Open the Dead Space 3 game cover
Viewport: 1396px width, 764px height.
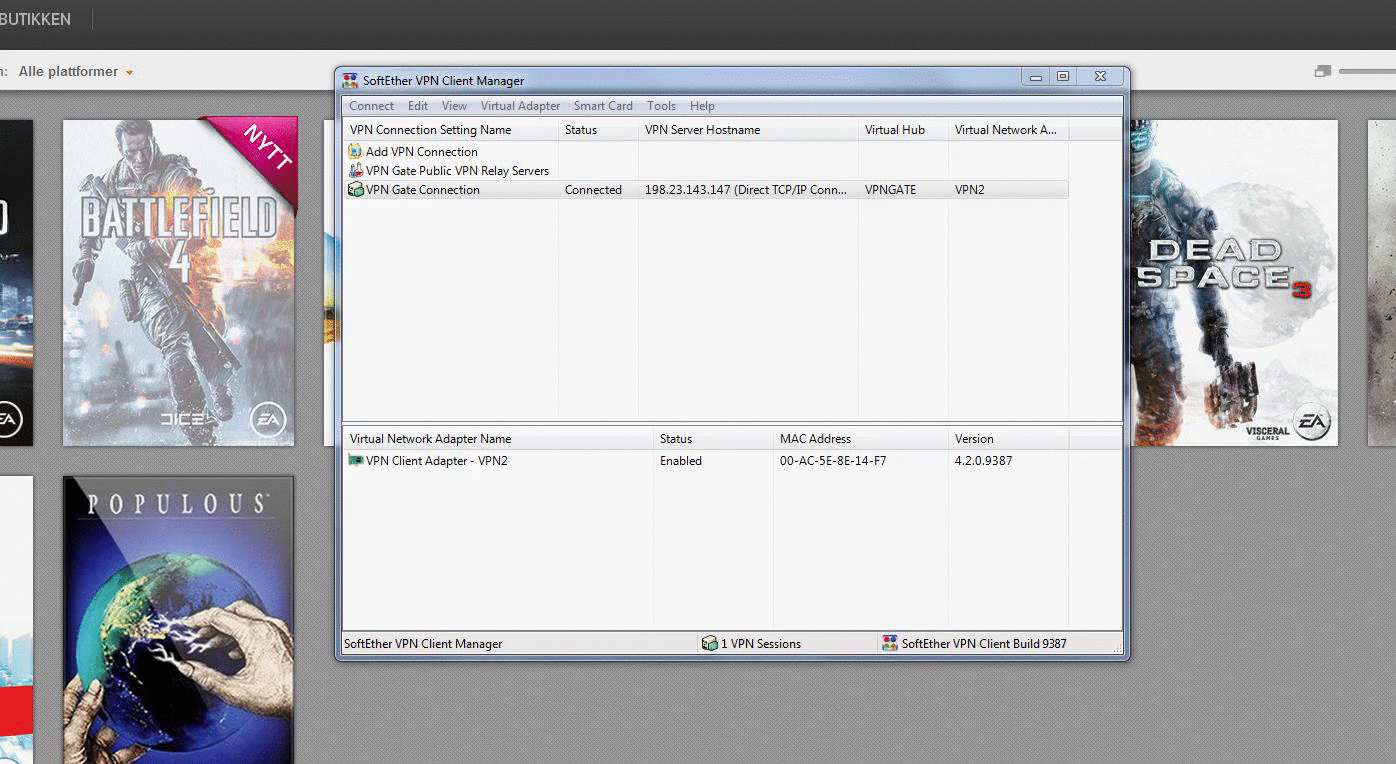tap(1234, 283)
